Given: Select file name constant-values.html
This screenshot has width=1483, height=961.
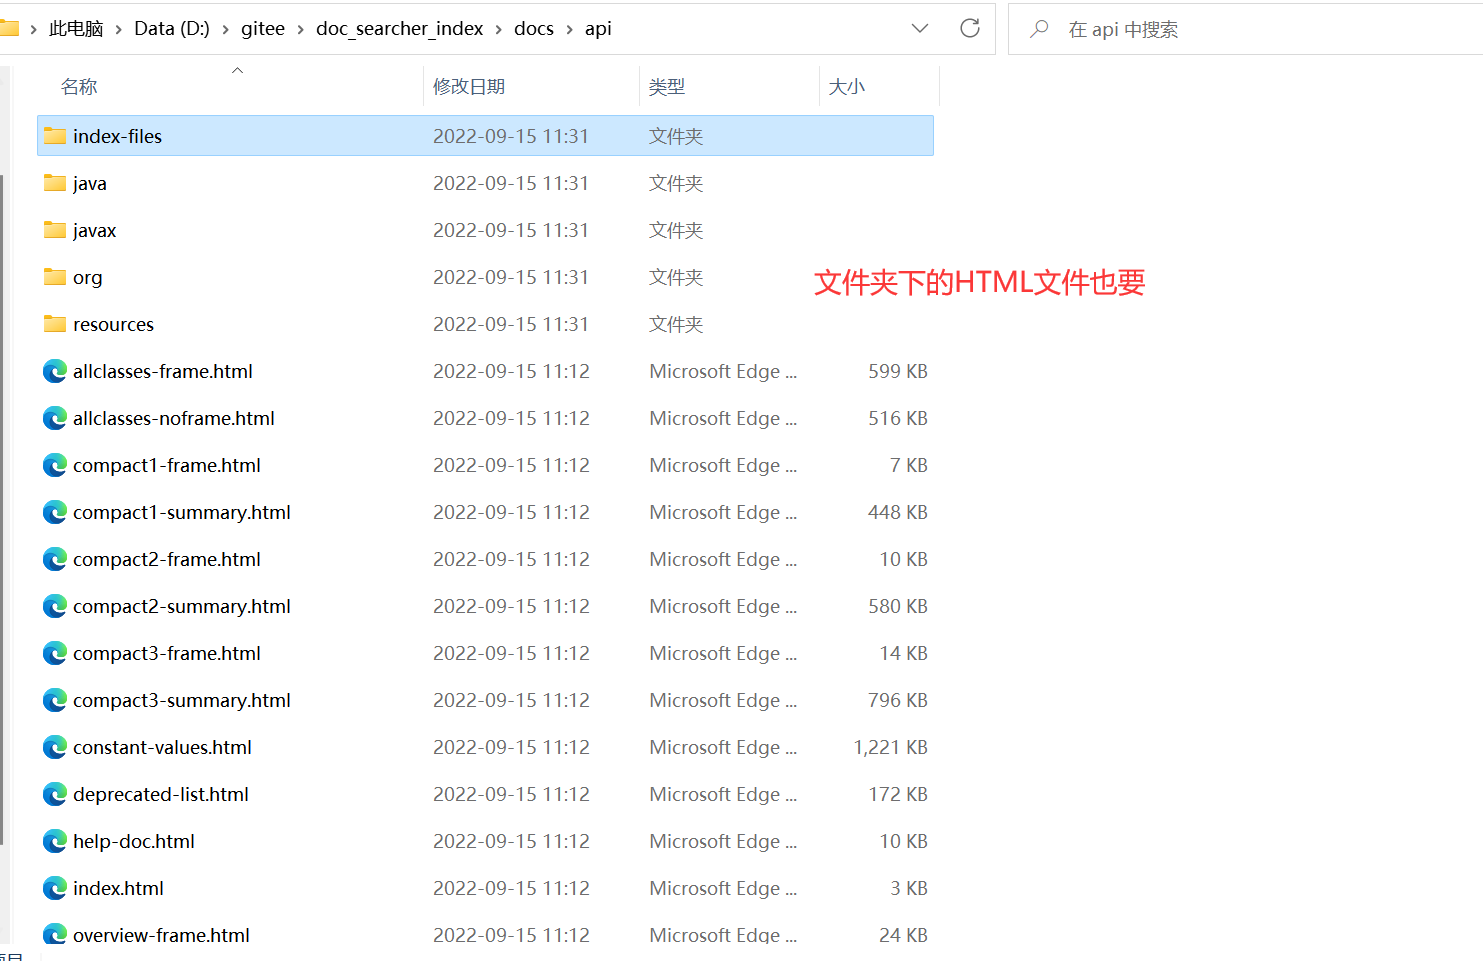Looking at the screenshot, I should tap(162, 747).
